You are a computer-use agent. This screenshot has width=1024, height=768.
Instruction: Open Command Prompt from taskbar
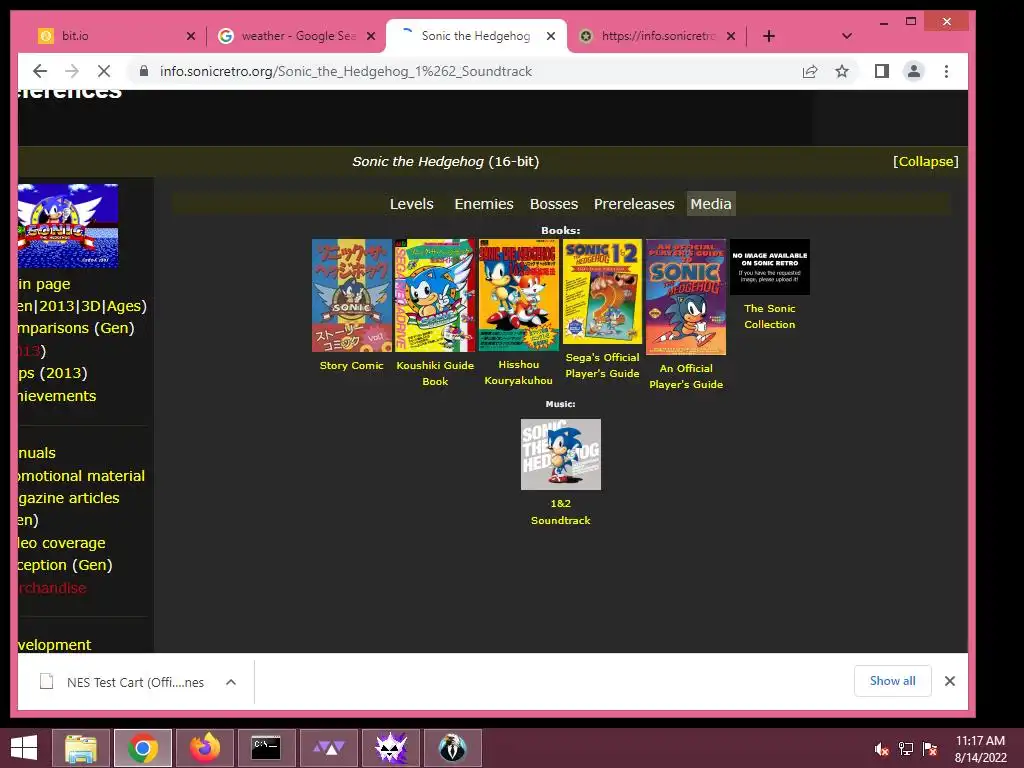[266, 748]
